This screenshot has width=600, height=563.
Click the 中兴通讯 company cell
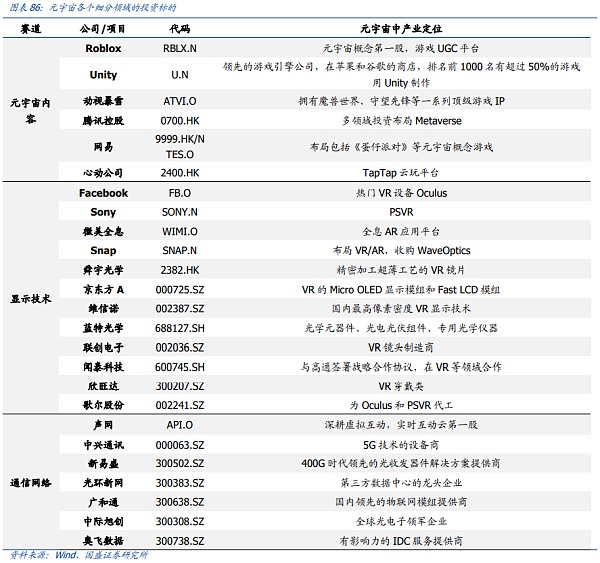[103, 445]
